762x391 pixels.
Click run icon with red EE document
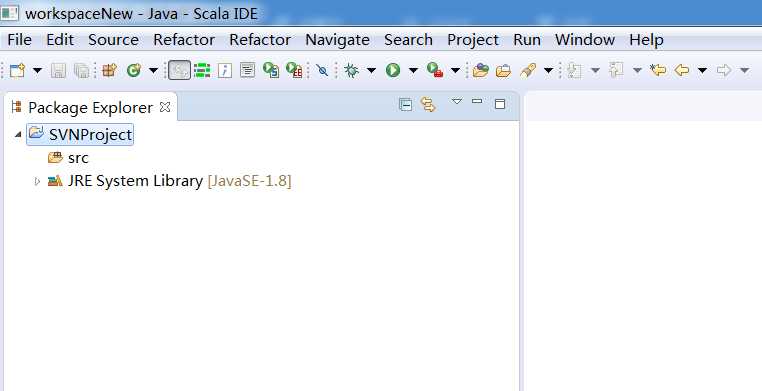click(x=294, y=70)
